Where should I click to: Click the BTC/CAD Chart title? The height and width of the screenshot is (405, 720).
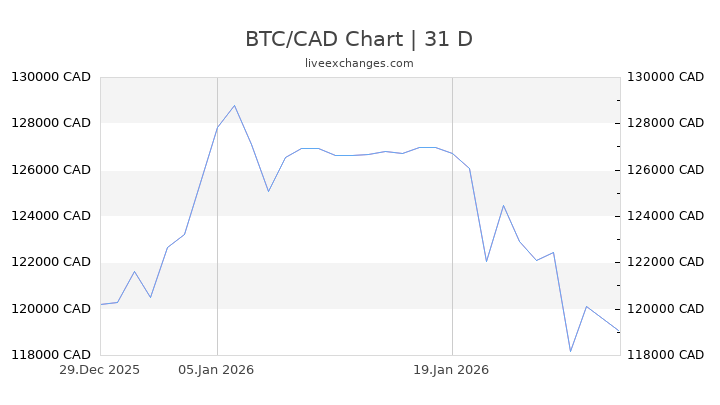point(359,39)
